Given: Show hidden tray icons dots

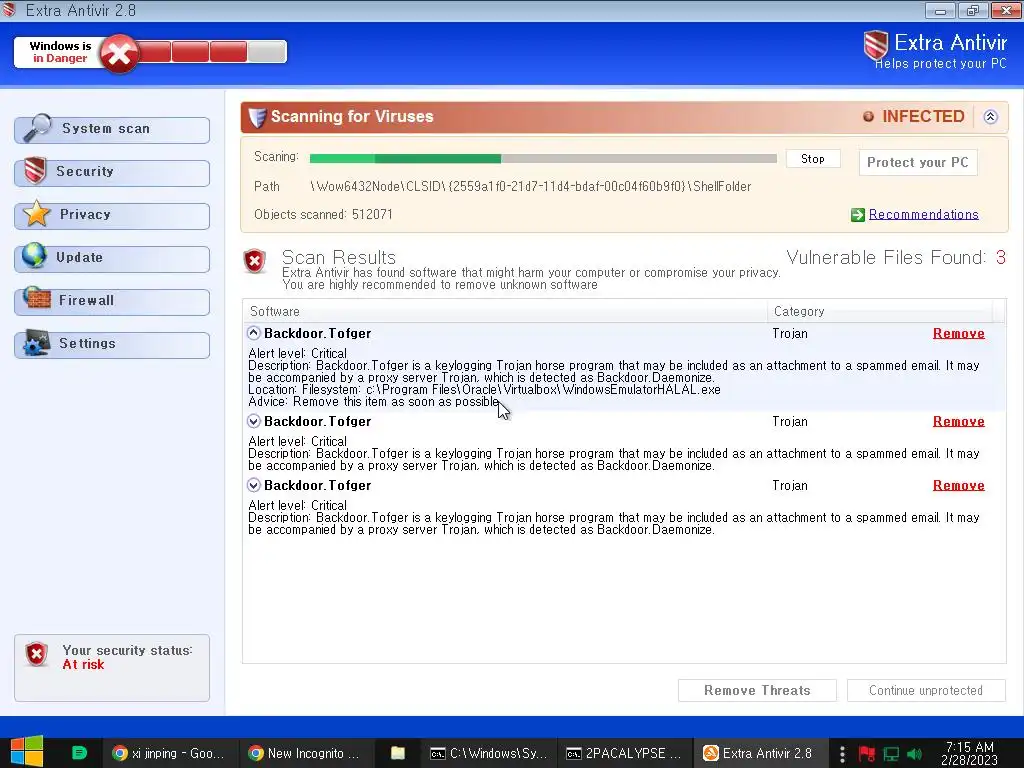Looking at the screenshot, I should click(x=842, y=754).
